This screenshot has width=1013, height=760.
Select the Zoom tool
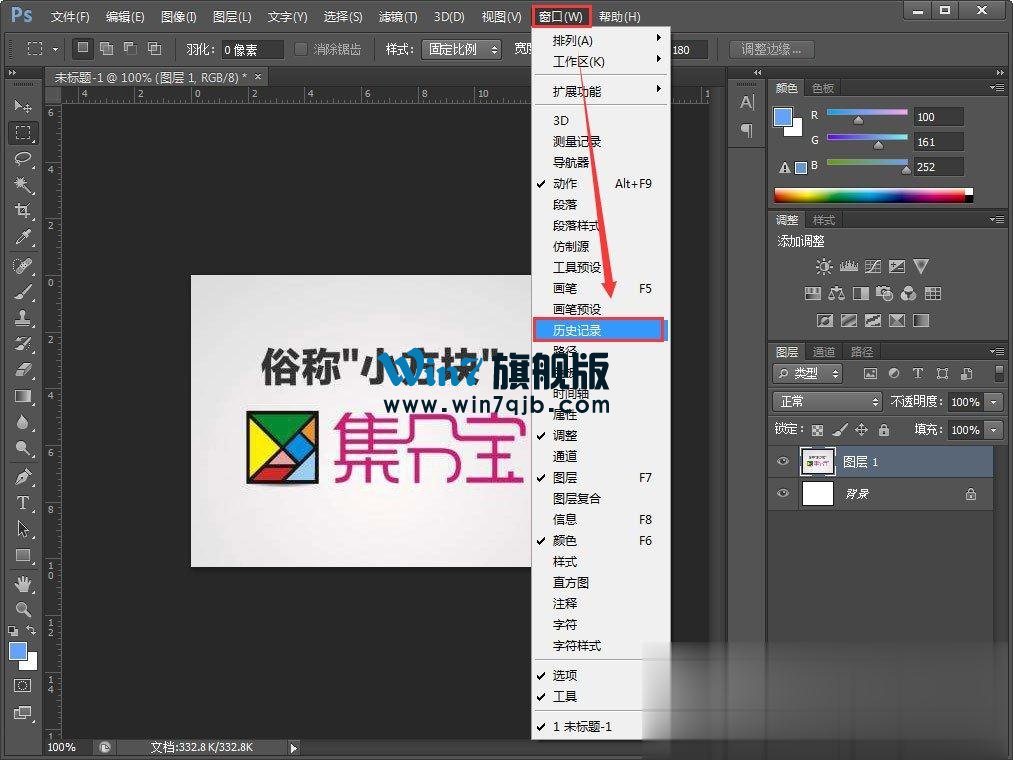click(23, 609)
